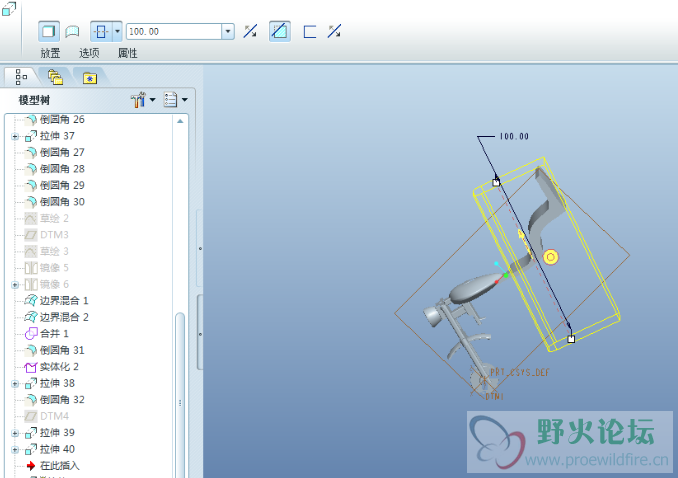Click the model tree show list icon
Screen dimensions: 678x478
(170, 100)
